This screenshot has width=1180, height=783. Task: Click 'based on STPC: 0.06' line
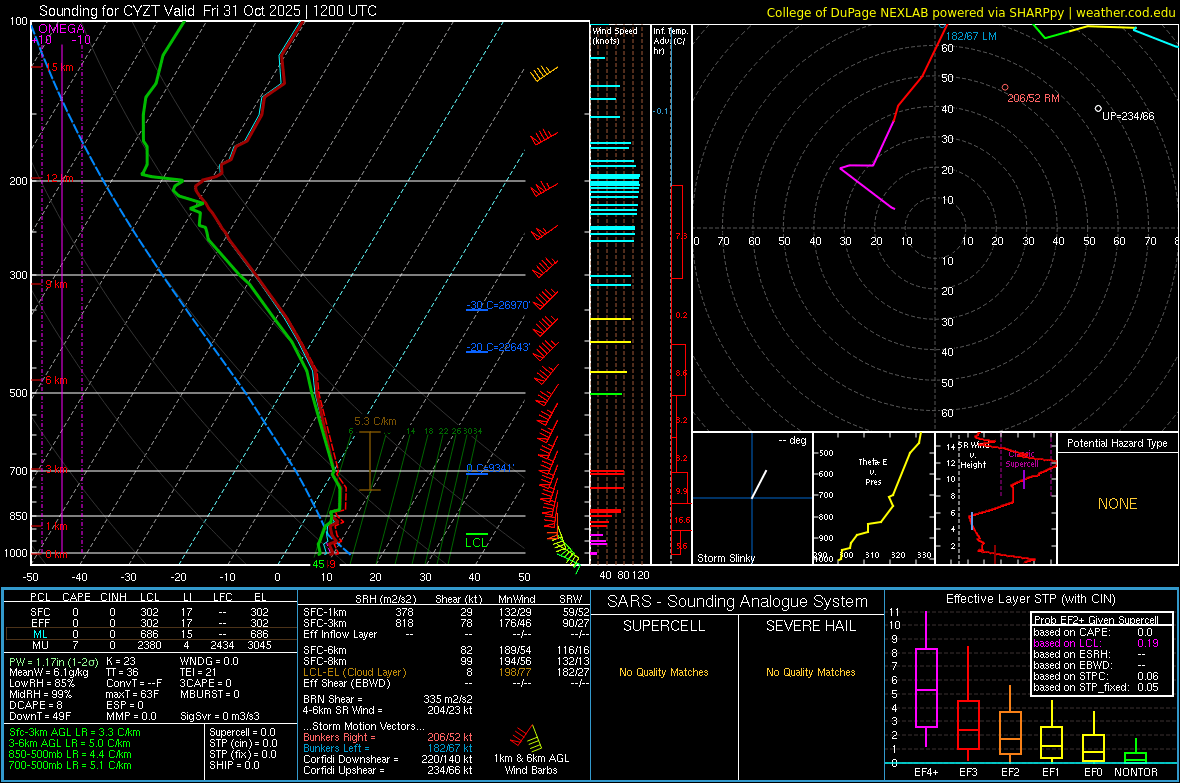(1096, 676)
